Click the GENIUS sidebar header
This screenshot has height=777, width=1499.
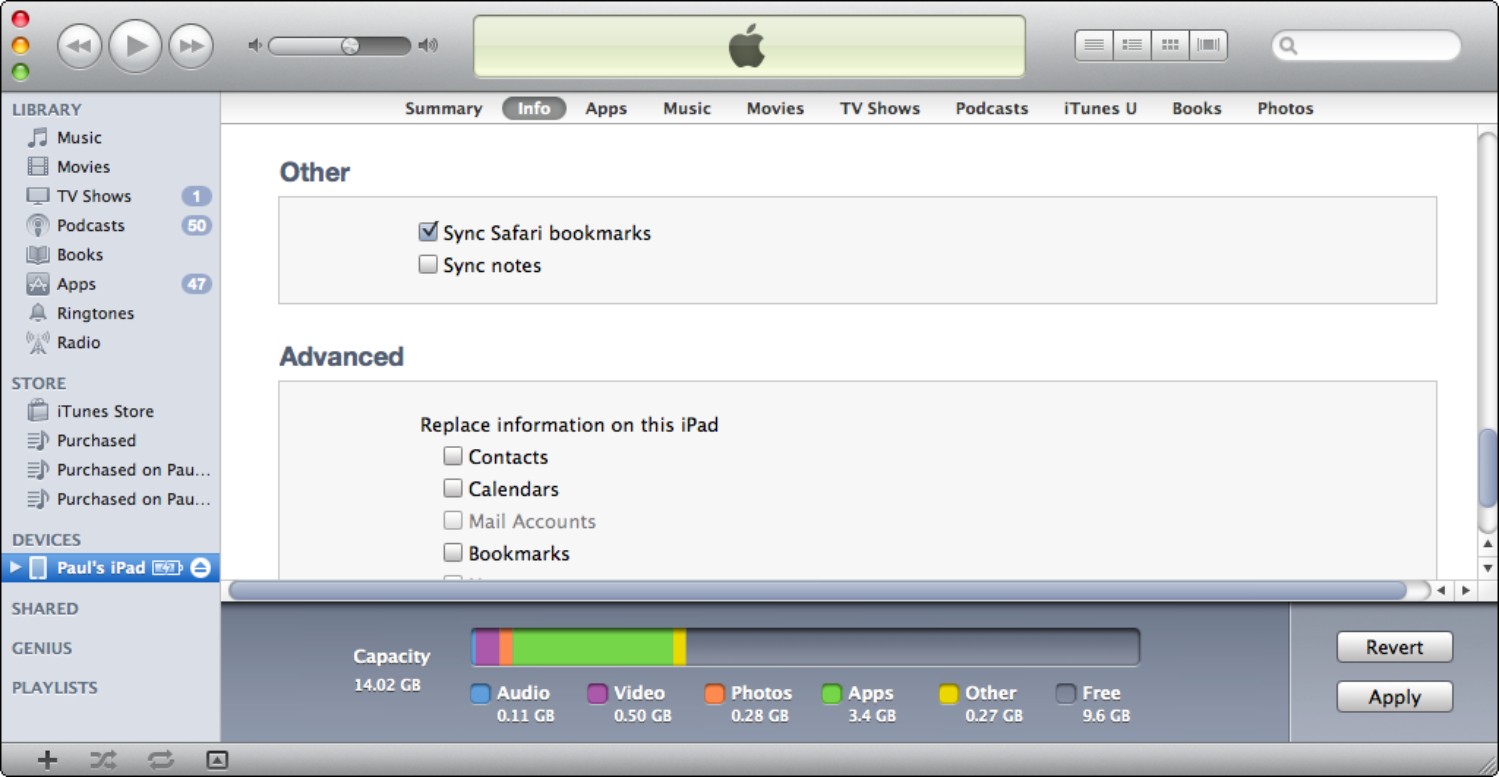[x=42, y=648]
